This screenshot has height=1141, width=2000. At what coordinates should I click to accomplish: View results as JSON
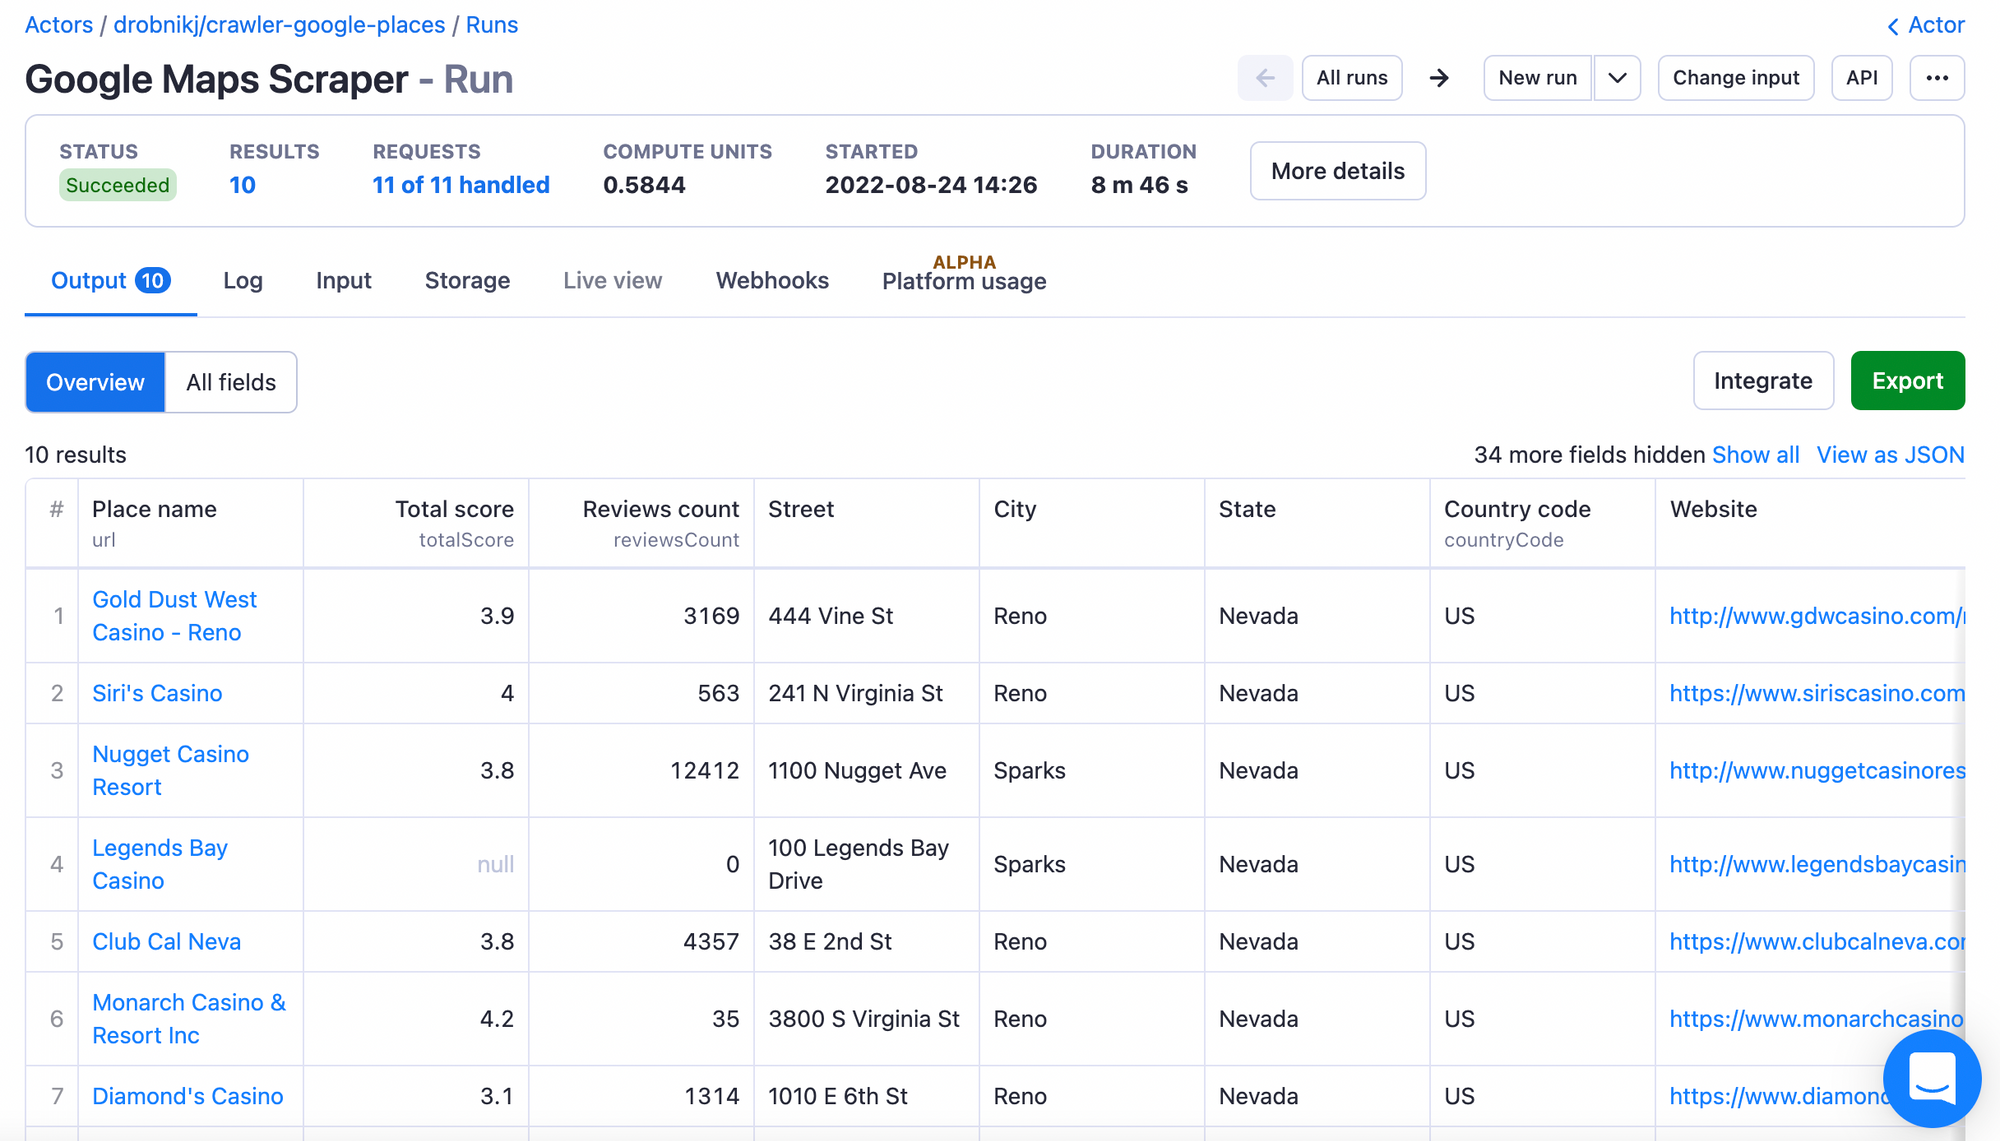point(1890,454)
